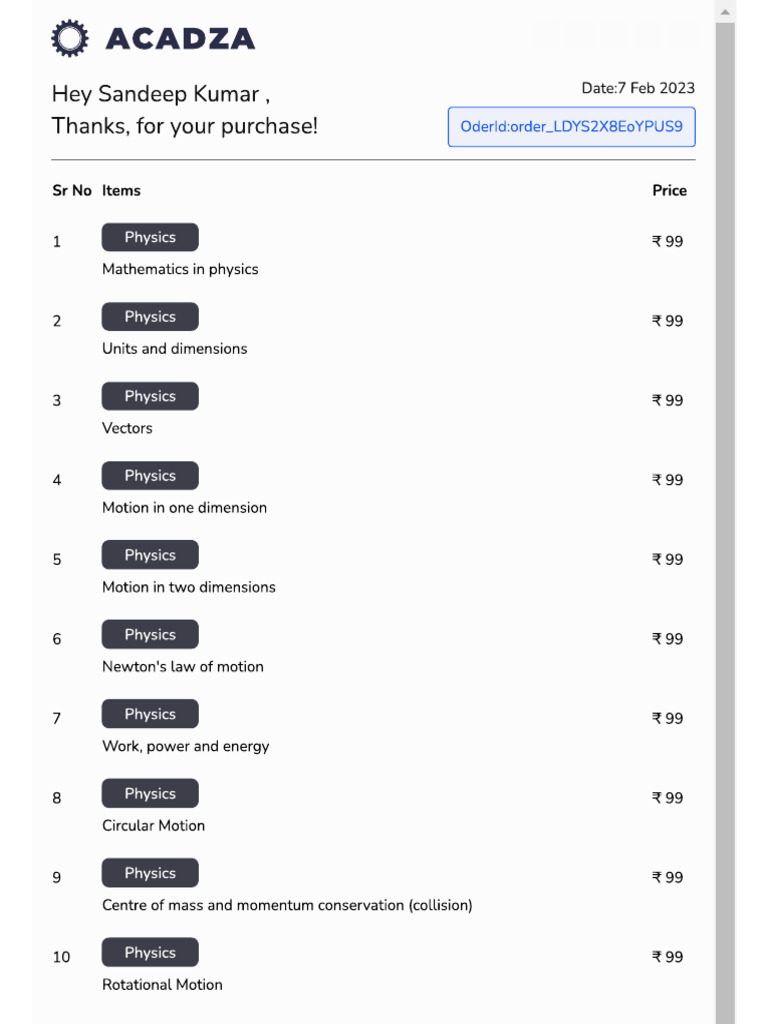Viewport: 768px width, 1024px height.
Task: Select Physics tag for Motion in one dimension
Action: [150, 476]
